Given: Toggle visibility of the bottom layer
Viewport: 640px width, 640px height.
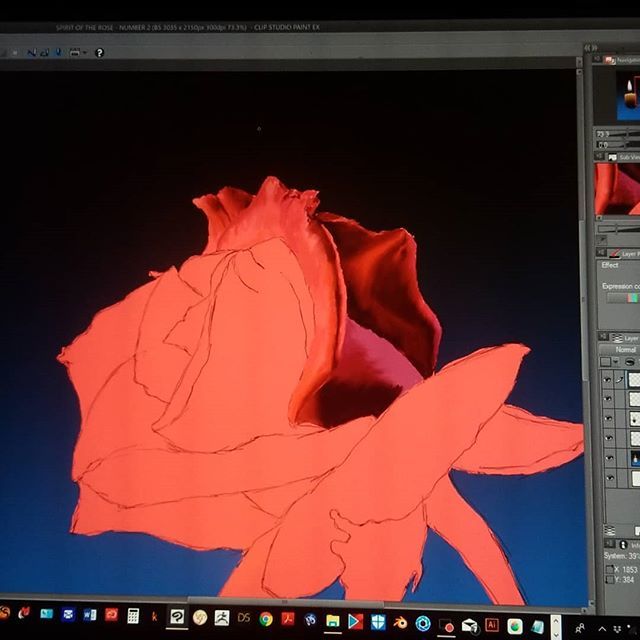Looking at the screenshot, I should (611, 478).
